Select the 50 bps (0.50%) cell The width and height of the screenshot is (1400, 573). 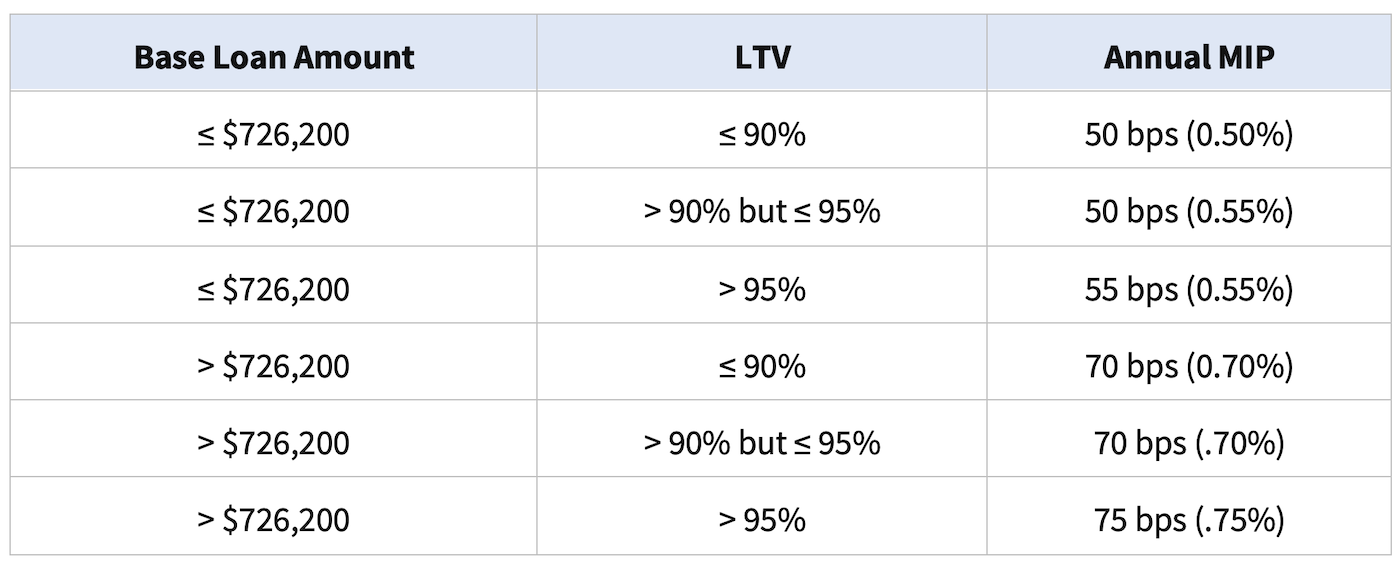pos(1189,134)
